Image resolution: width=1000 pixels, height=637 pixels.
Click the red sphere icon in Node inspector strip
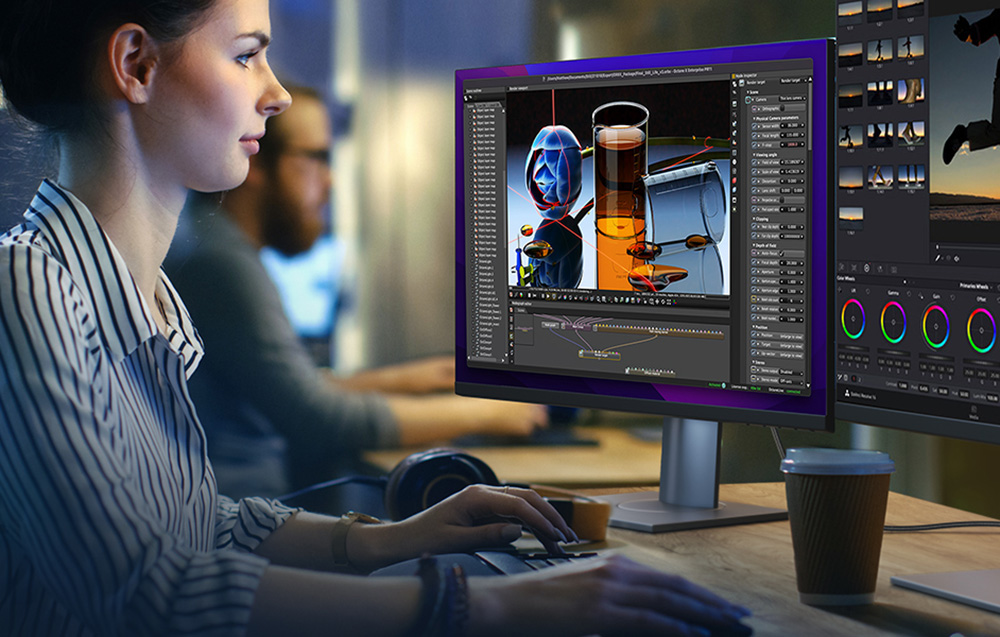coord(734,180)
